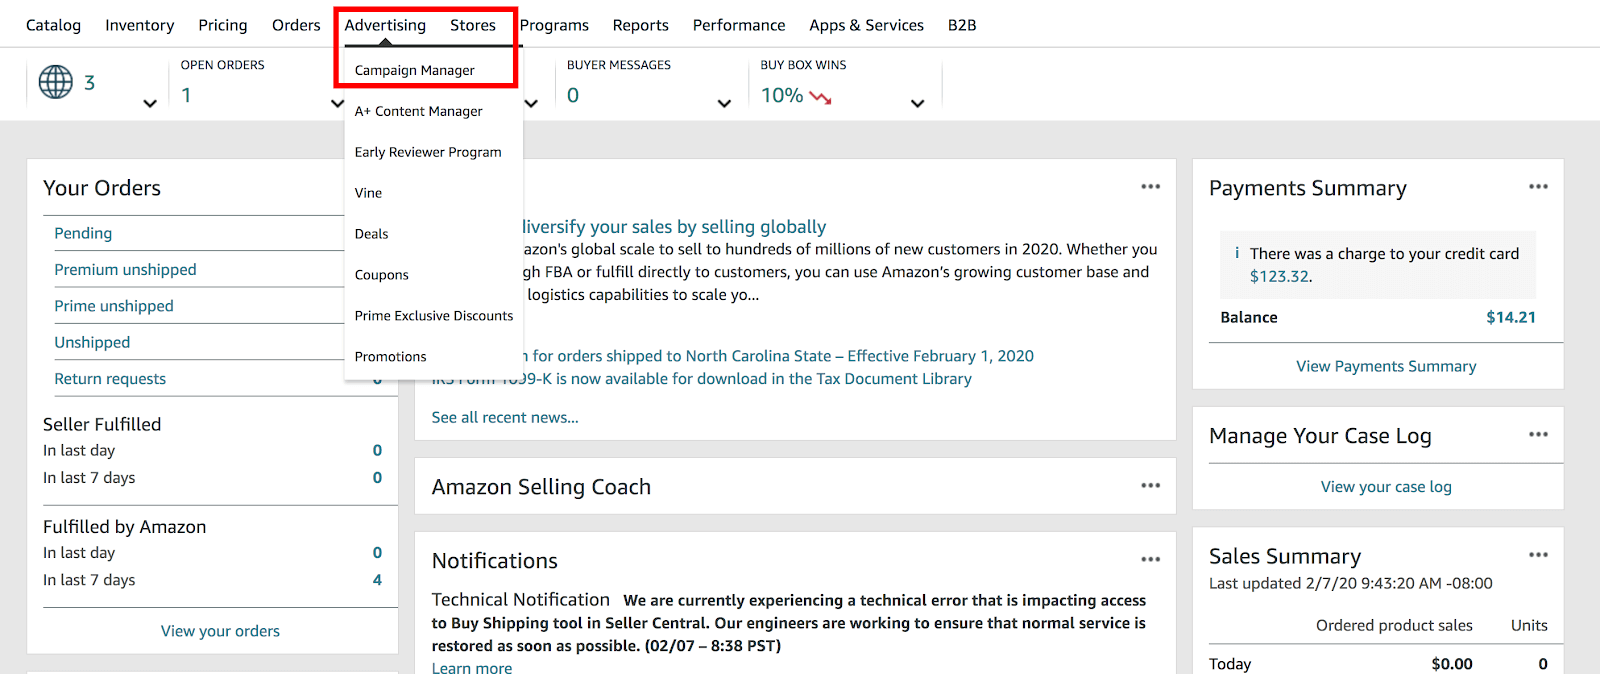Open Amazon Selling Coach three-dot menu
The image size is (1600, 674).
pyautogui.click(x=1151, y=485)
